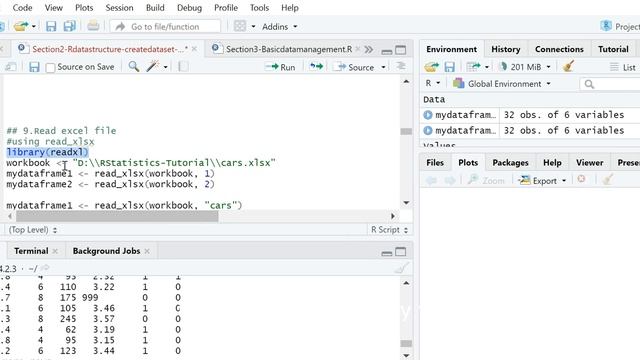
Task: Switch to the Packages tab
Action: pos(510,162)
